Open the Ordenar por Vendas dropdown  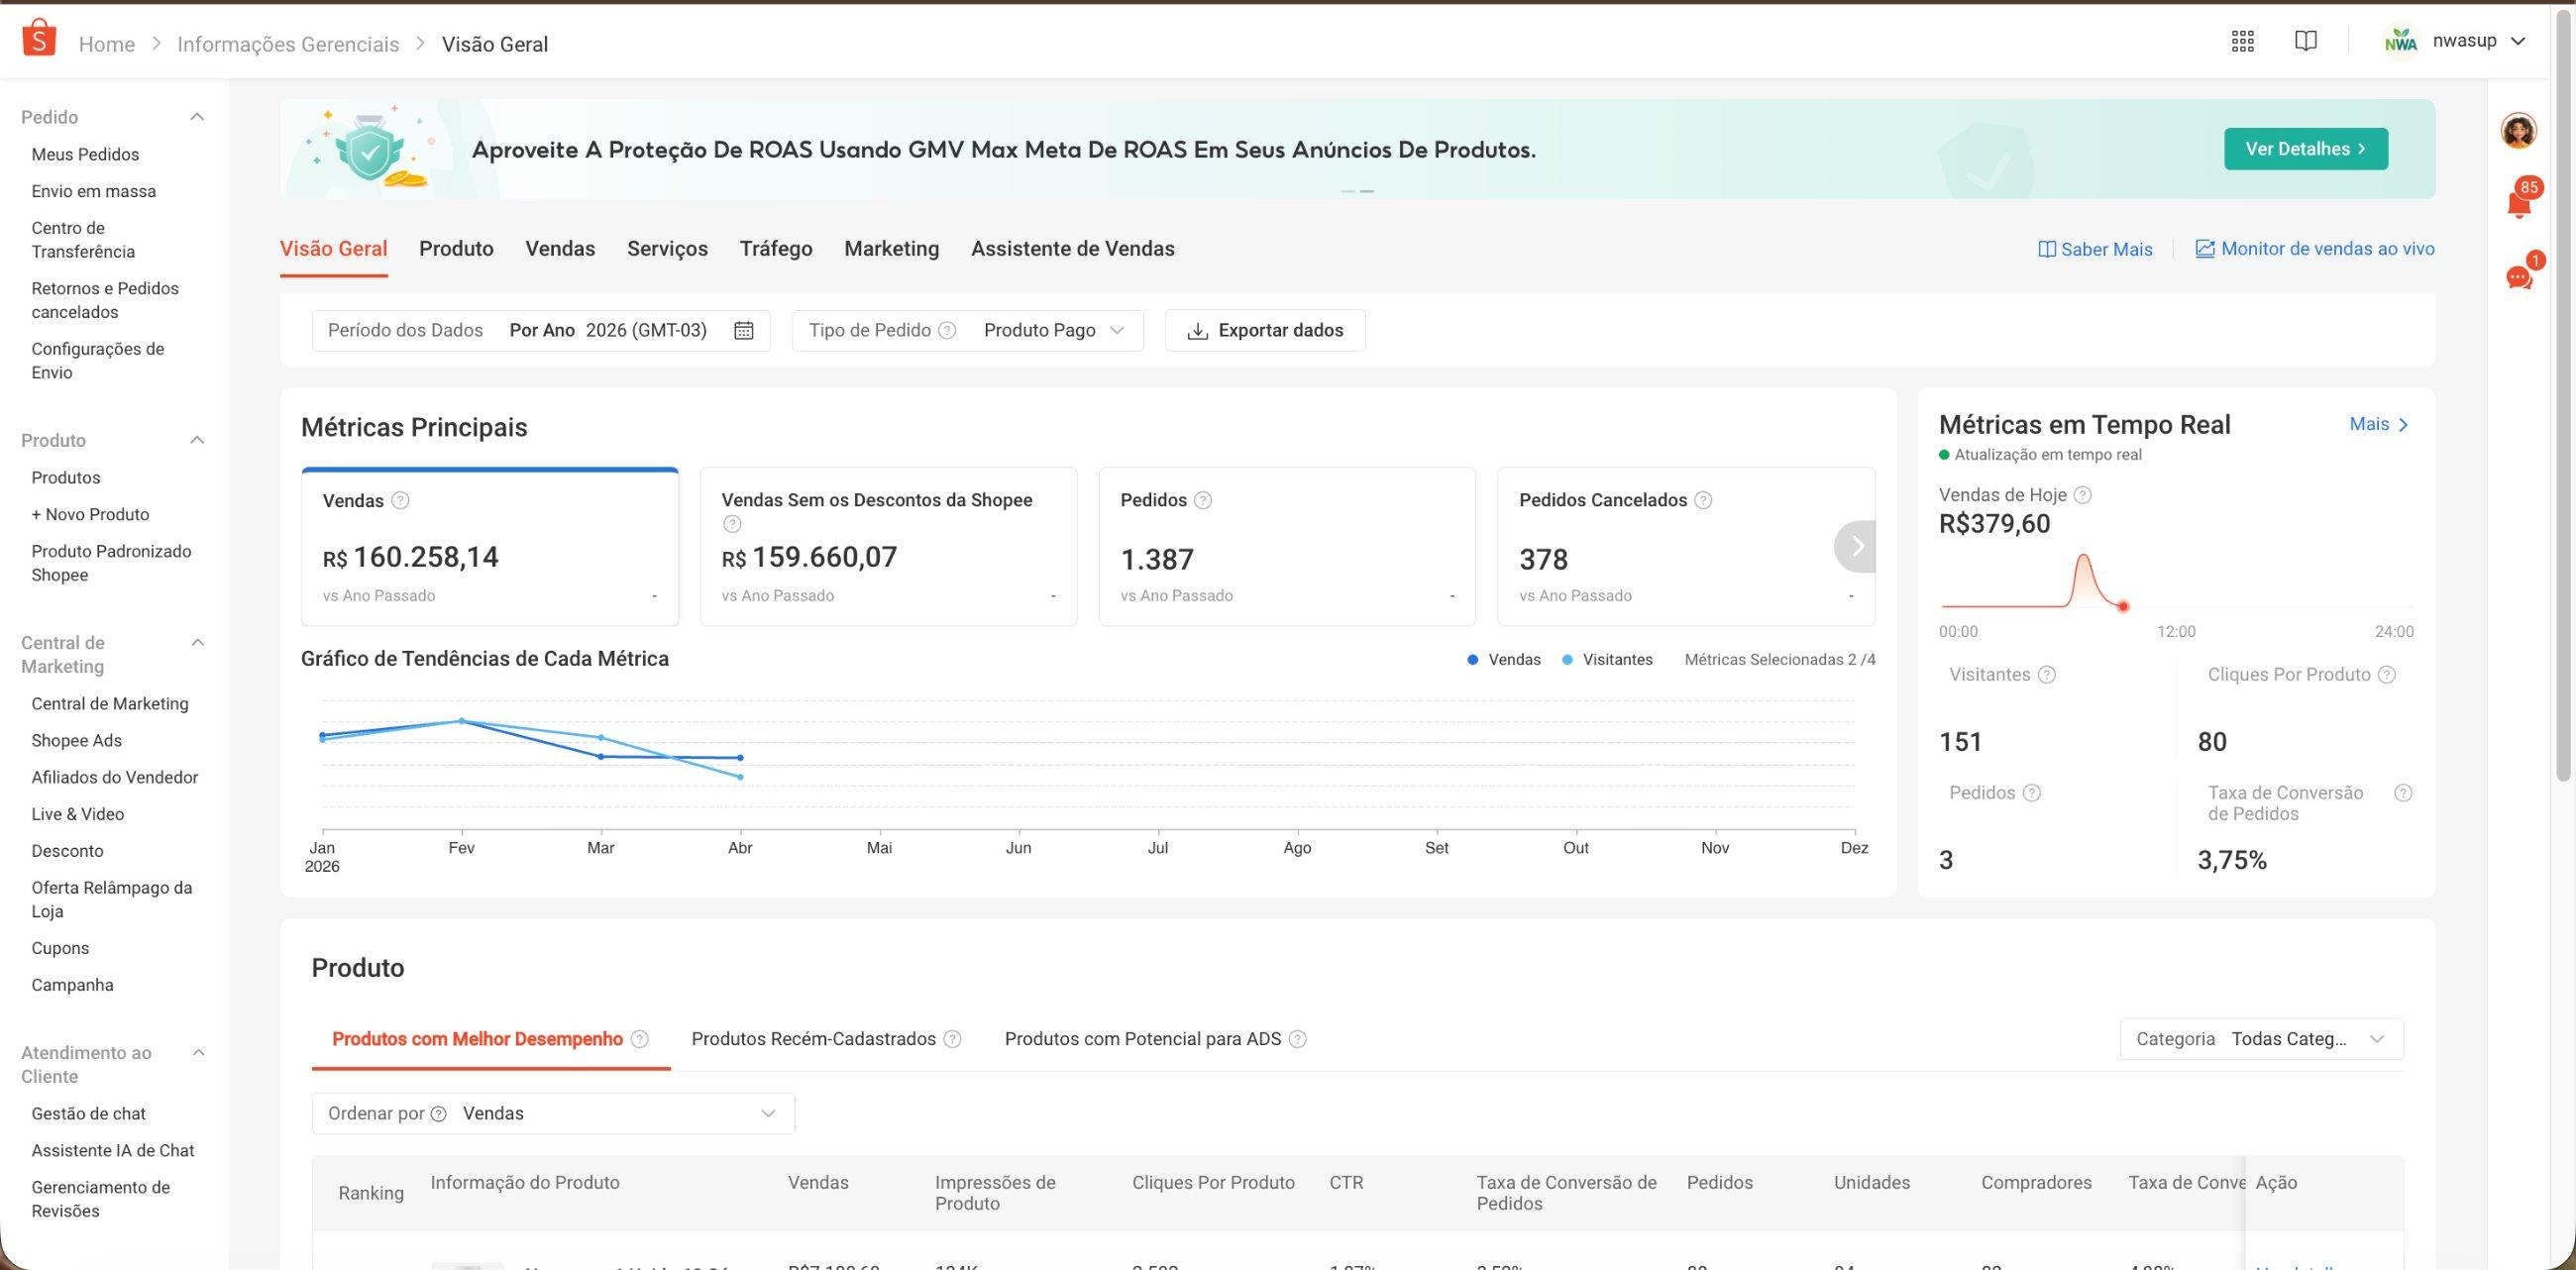click(553, 1113)
